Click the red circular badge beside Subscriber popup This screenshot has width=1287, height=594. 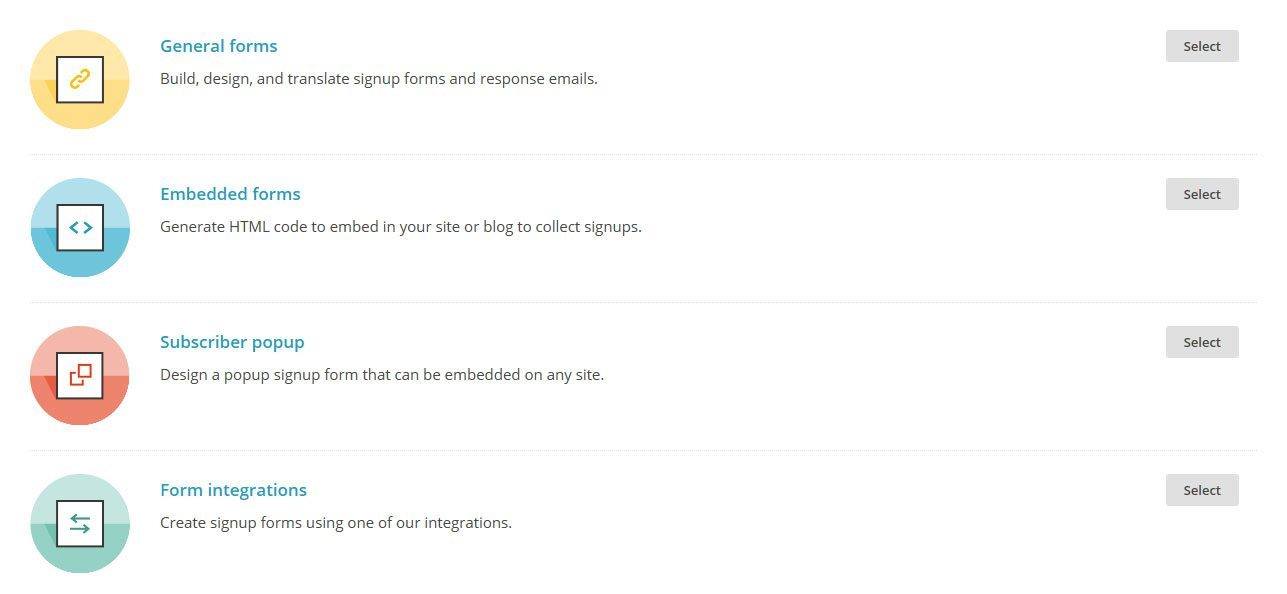tap(80, 375)
